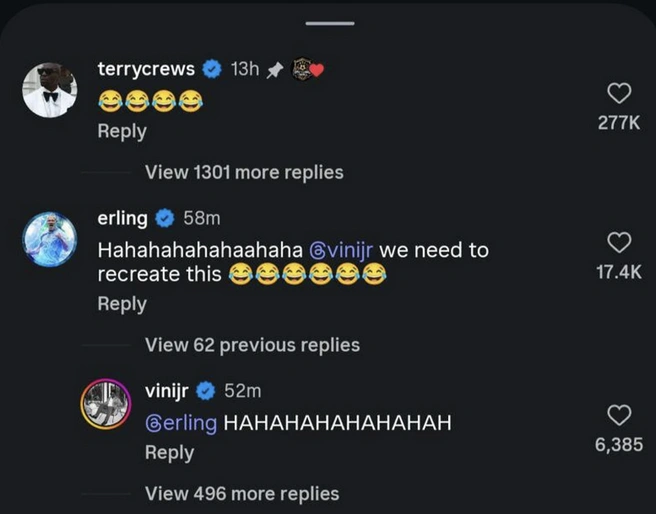Like erling's comment using the heart
This screenshot has height=514, width=656.
coord(619,243)
